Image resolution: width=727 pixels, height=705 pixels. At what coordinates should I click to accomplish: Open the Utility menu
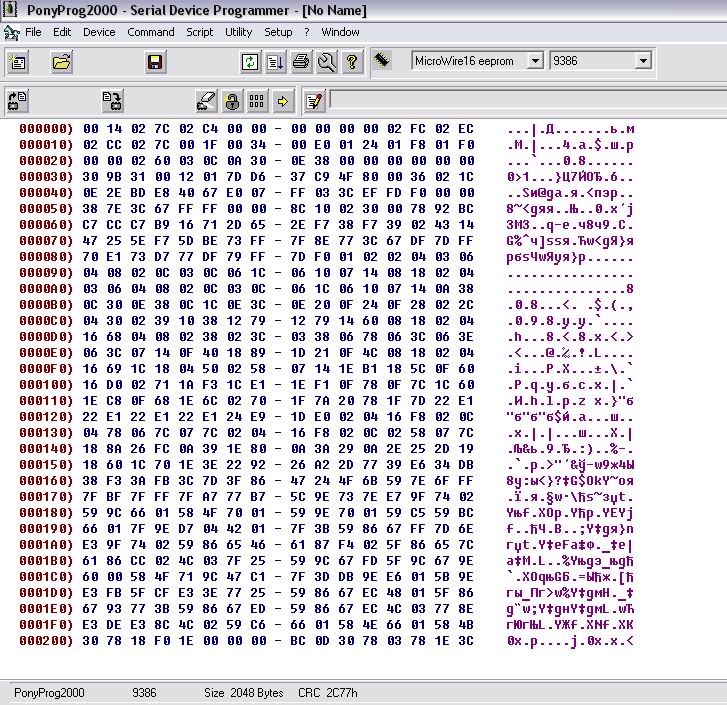[x=238, y=32]
